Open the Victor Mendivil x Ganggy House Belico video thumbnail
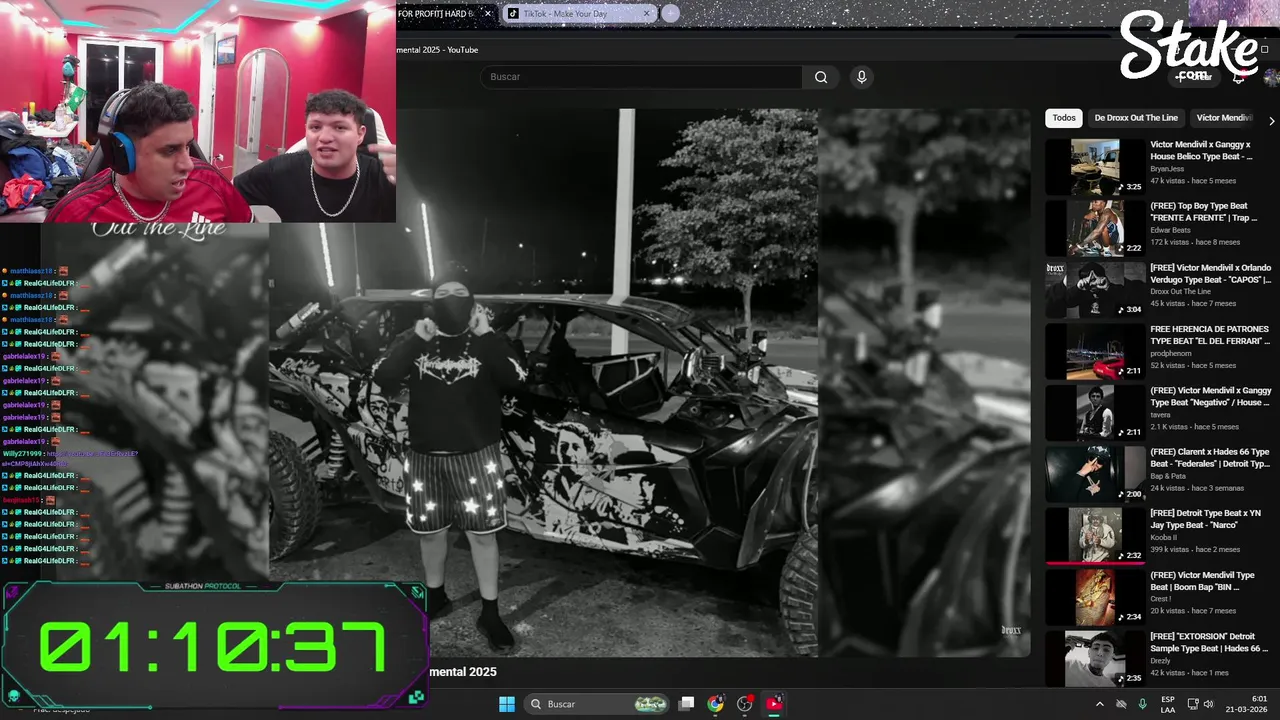The image size is (1280, 720). 1095,167
